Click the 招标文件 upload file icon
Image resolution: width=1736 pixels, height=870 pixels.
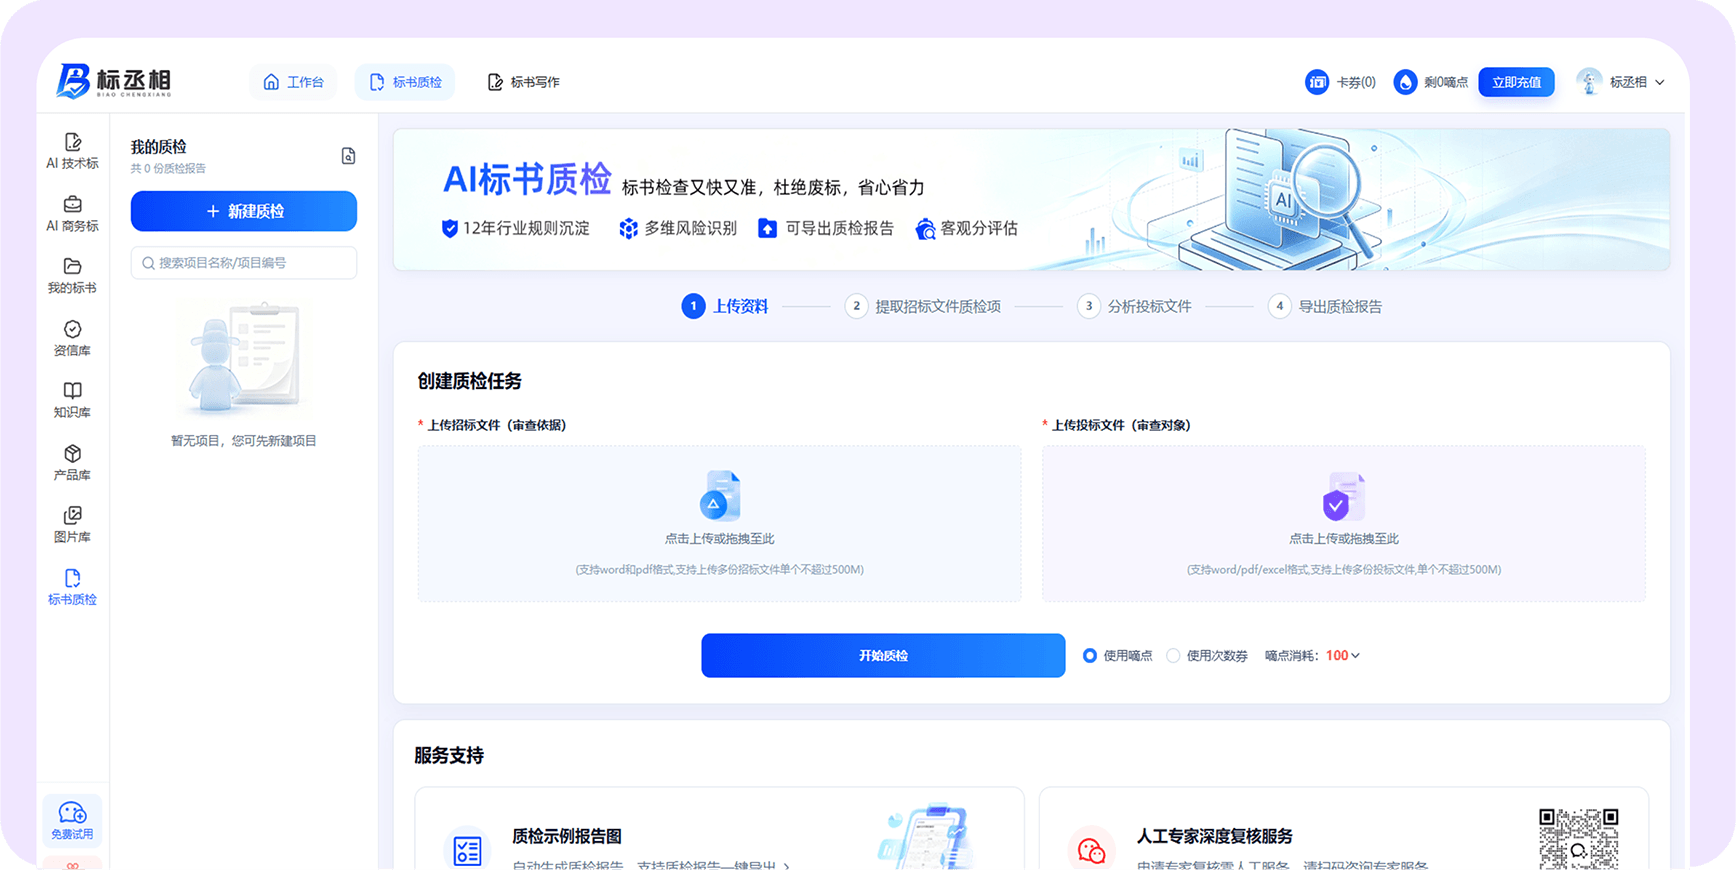pos(720,496)
